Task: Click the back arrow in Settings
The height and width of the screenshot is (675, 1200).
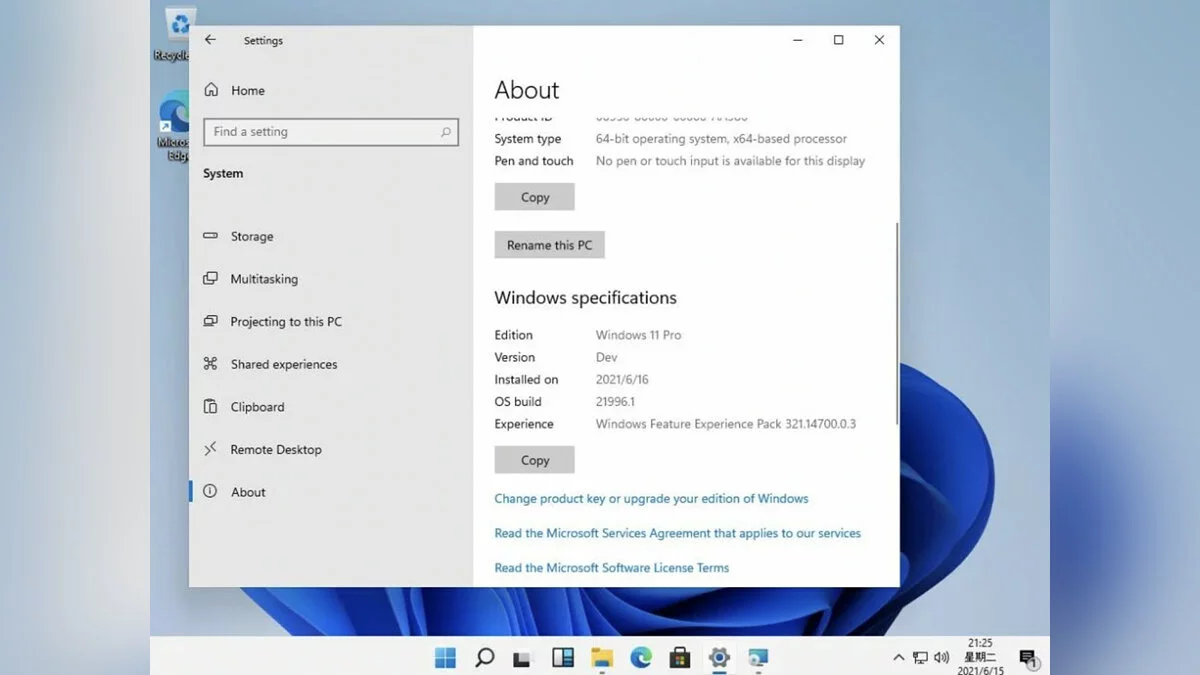Action: (210, 40)
